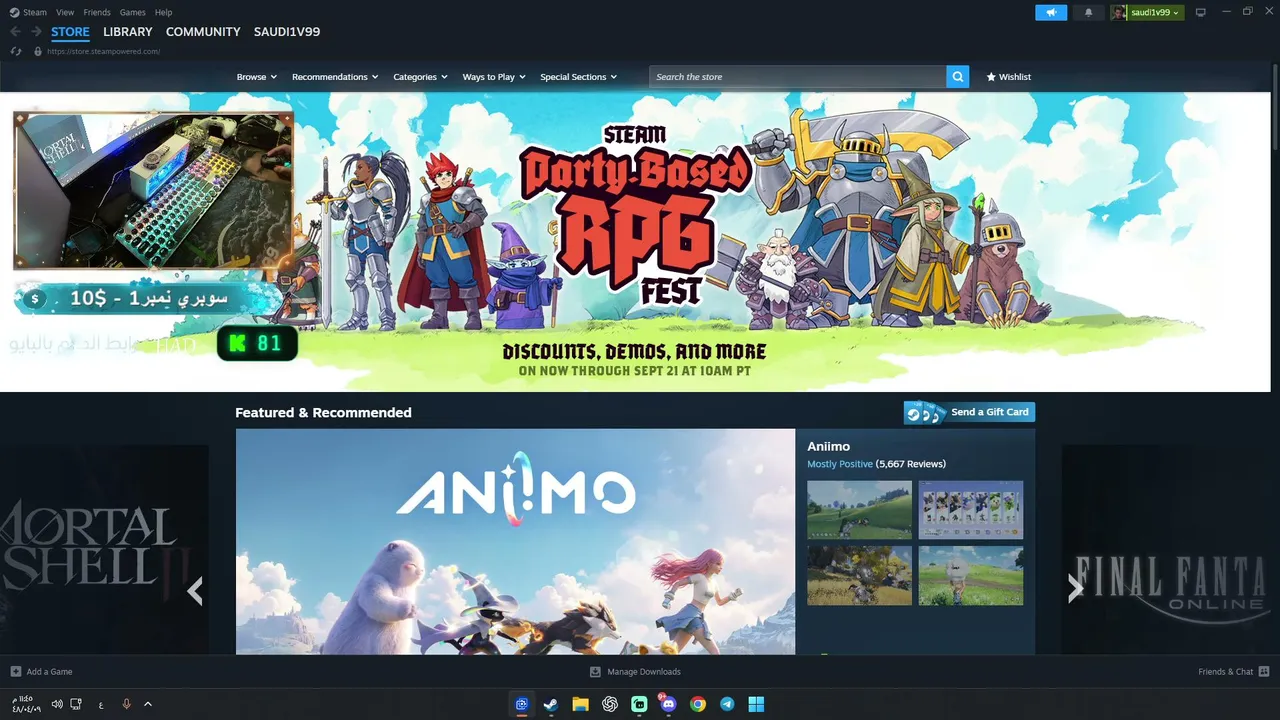Image resolution: width=1280 pixels, height=720 pixels.
Task: Open the Games menu
Action: (133, 12)
